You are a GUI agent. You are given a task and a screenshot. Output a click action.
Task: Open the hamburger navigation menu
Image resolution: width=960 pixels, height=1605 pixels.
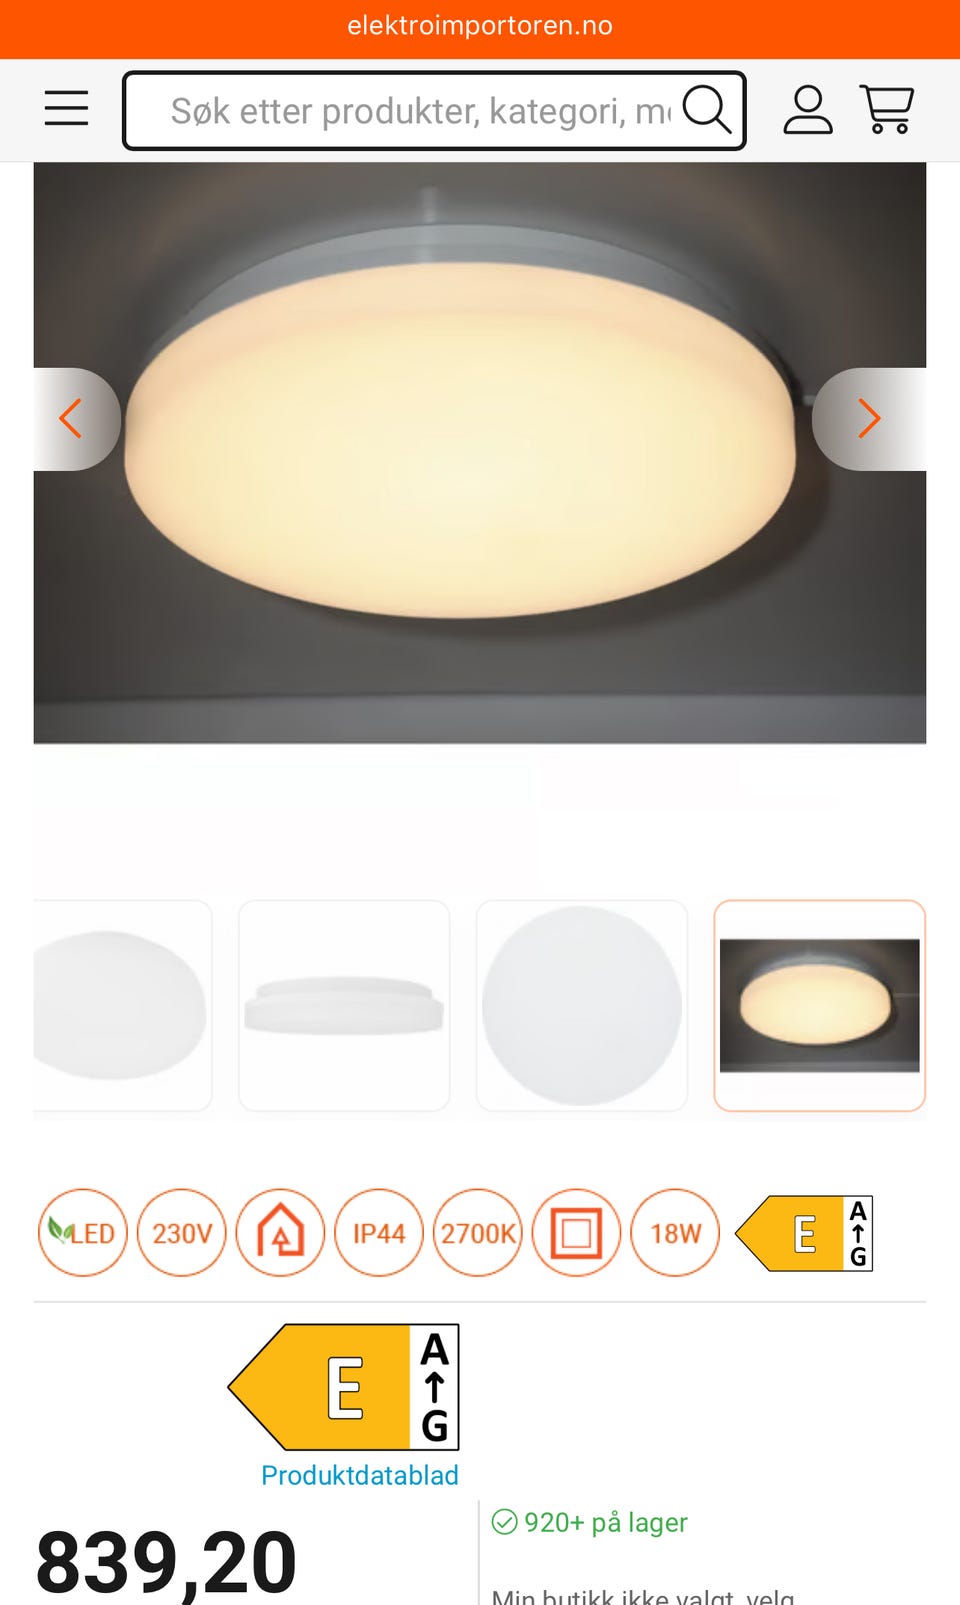[x=66, y=108]
